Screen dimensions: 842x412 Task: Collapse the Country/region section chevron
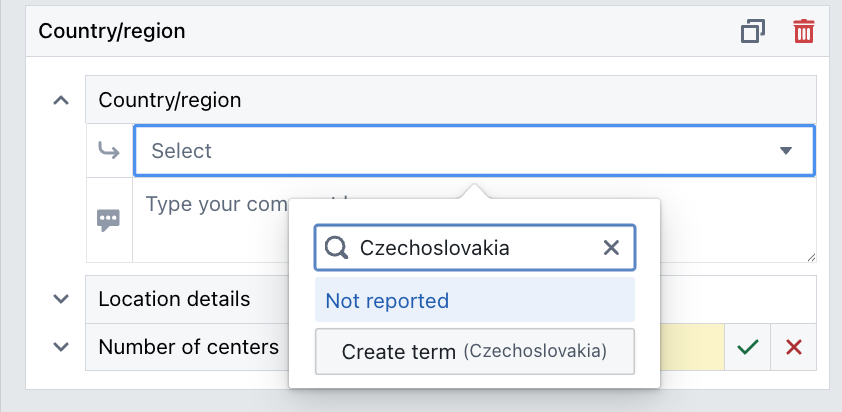[61, 100]
